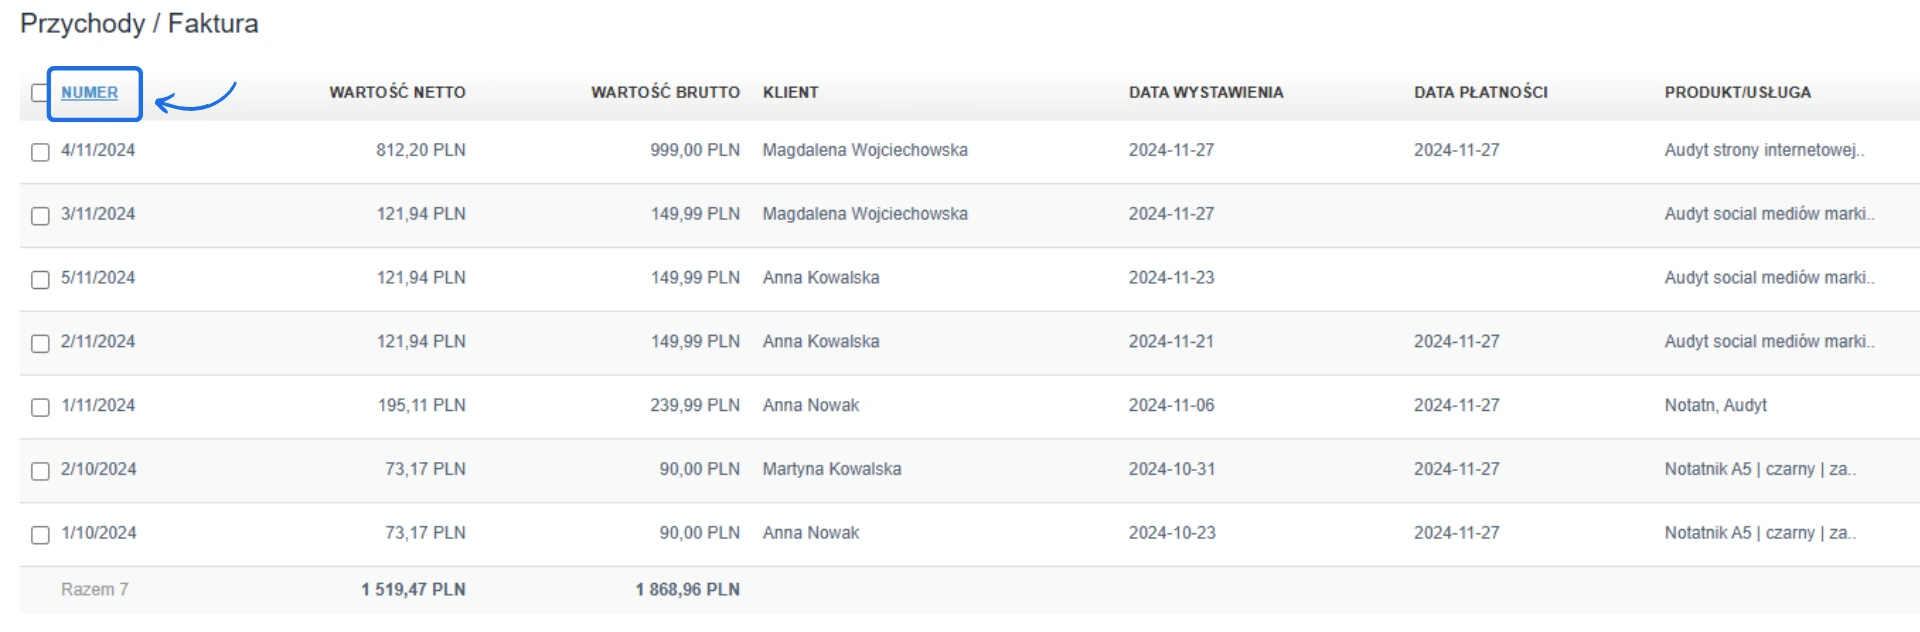Click the KLIENT column header

pos(790,93)
